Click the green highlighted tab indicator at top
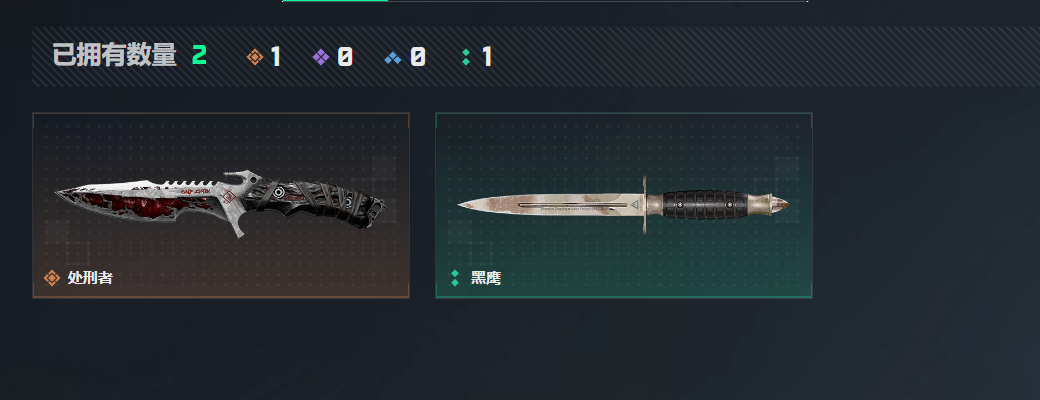1040x400 pixels. click(x=335, y=1)
